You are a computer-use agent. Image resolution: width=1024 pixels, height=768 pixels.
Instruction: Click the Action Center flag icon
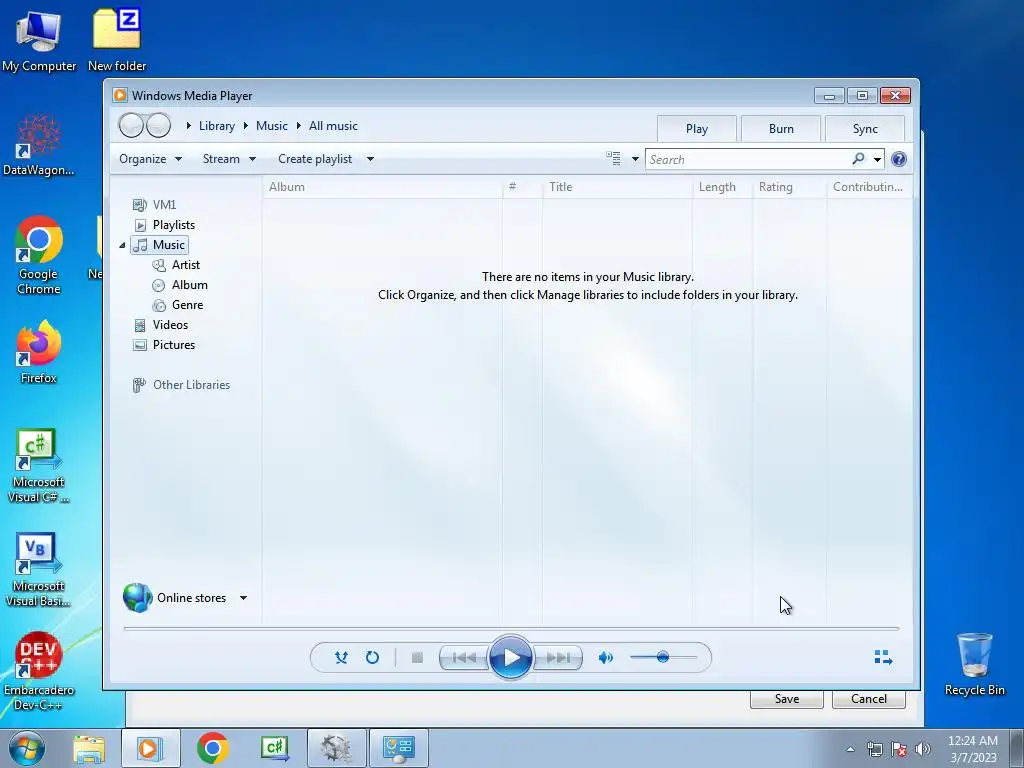[x=899, y=750]
